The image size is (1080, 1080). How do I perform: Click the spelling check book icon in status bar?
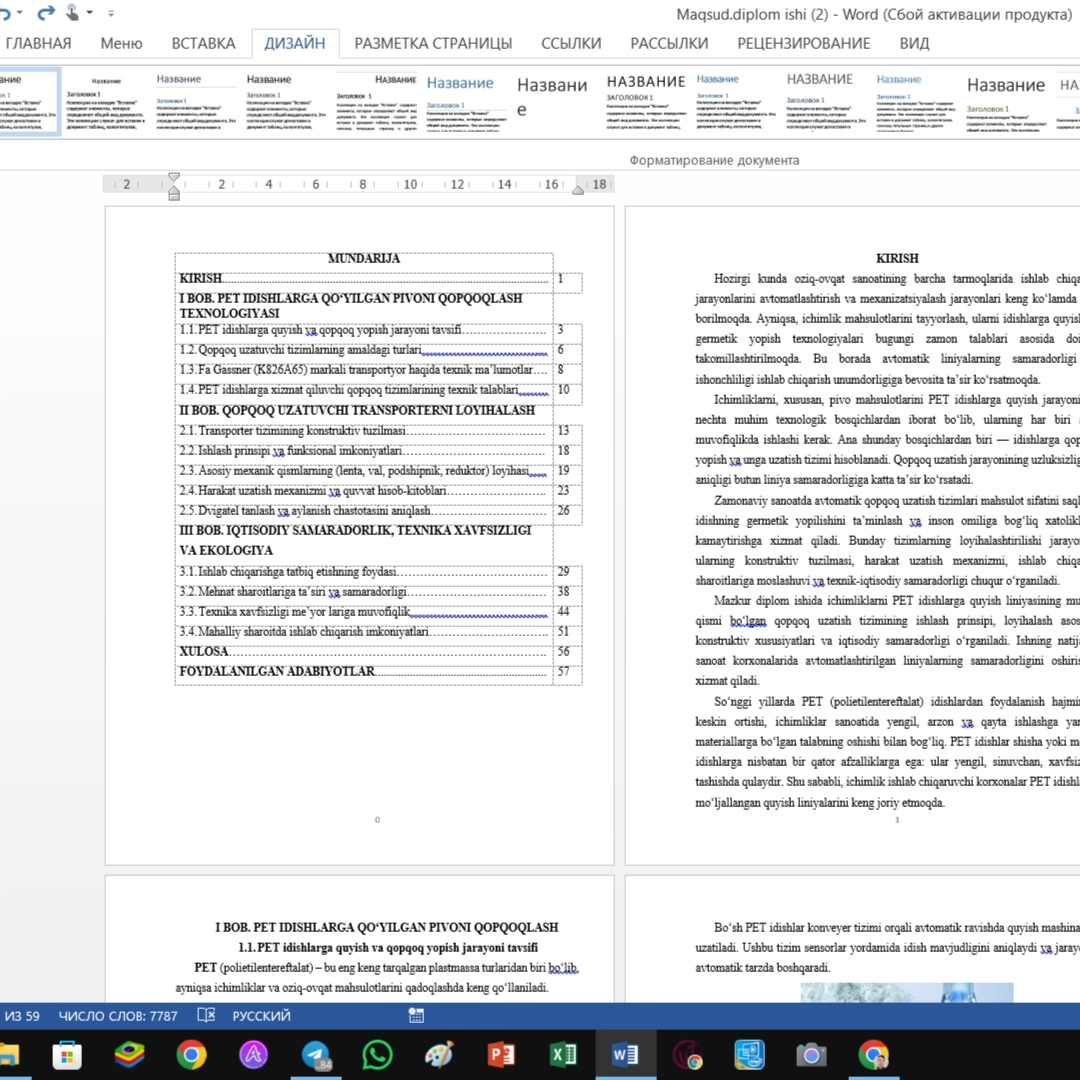click(206, 1015)
